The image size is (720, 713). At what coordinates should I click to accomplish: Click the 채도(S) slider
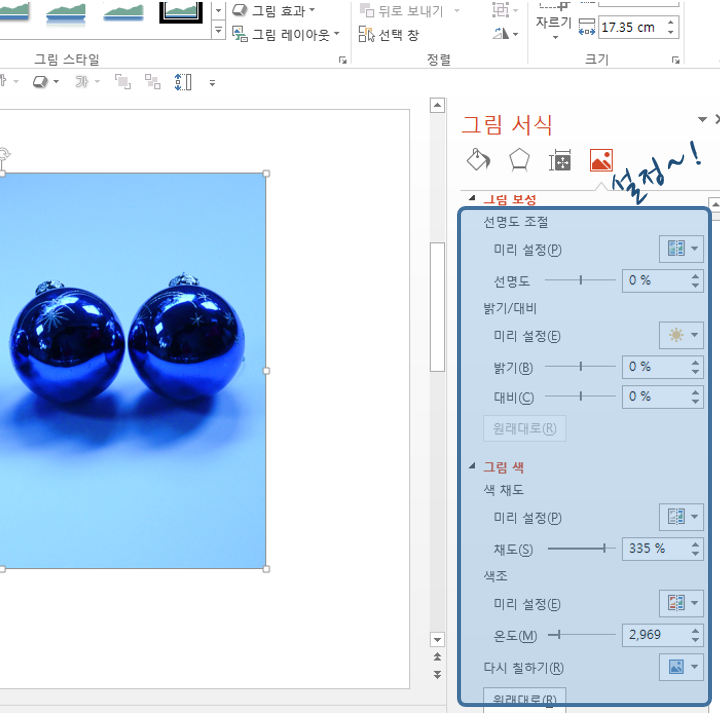click(581, 548)
